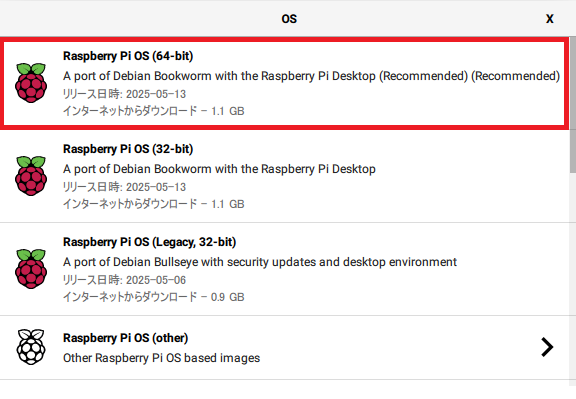The image size is (576, 399).
Task: Open Raspberry Pi OS (other) title entry
Action: click(x=125, y=338)
